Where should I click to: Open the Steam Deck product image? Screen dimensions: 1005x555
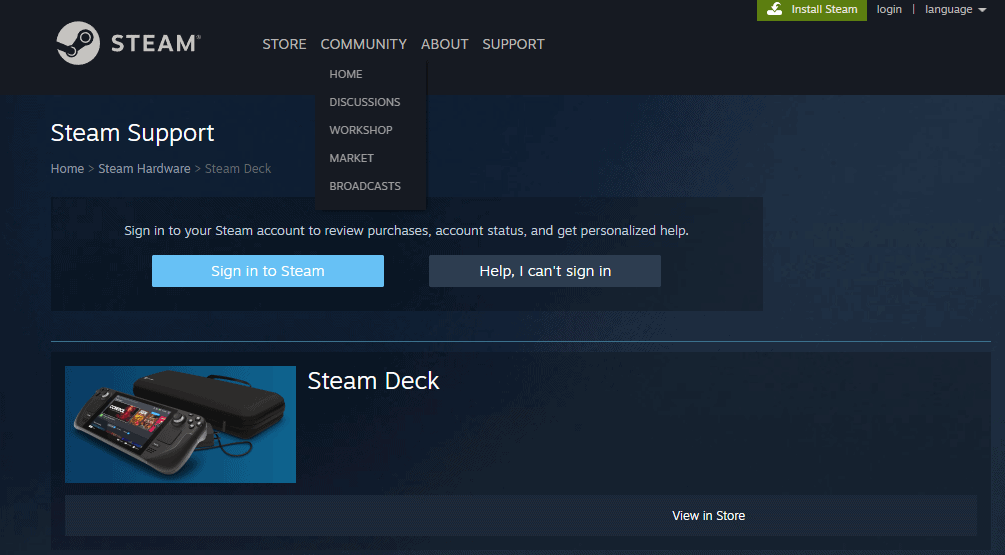(180, 424)
